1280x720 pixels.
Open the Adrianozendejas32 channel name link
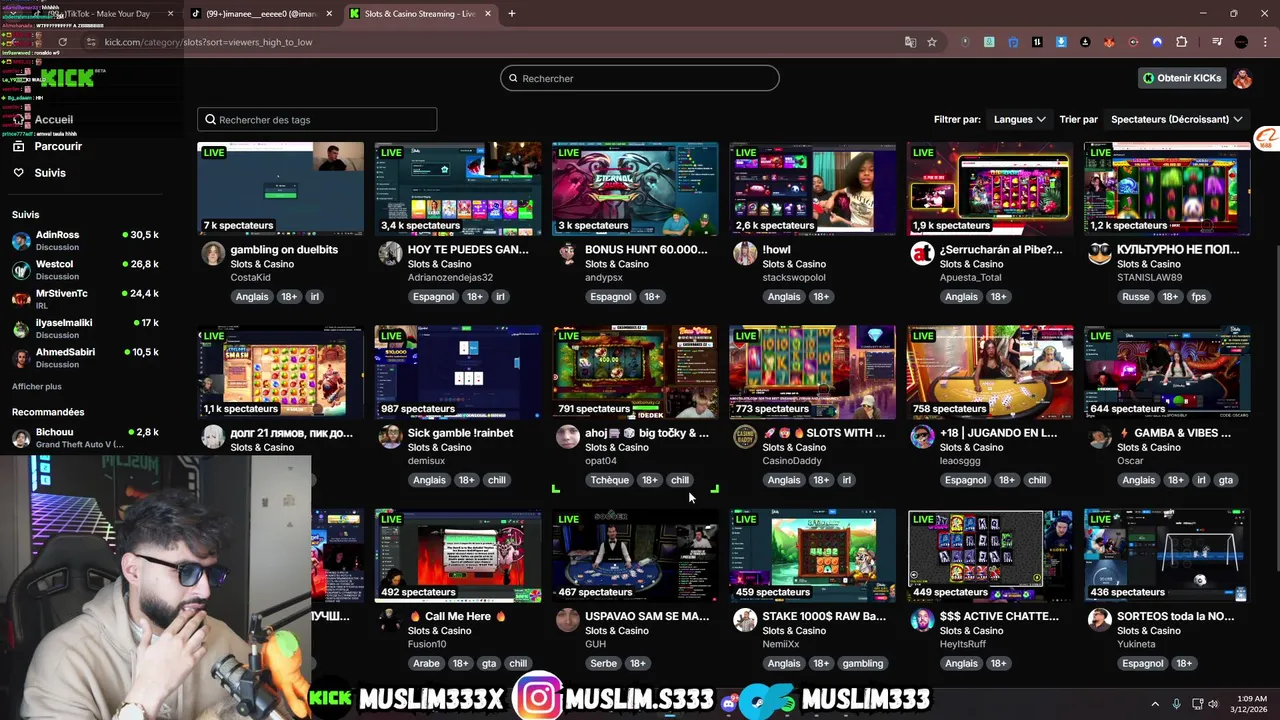pos(450,278)
